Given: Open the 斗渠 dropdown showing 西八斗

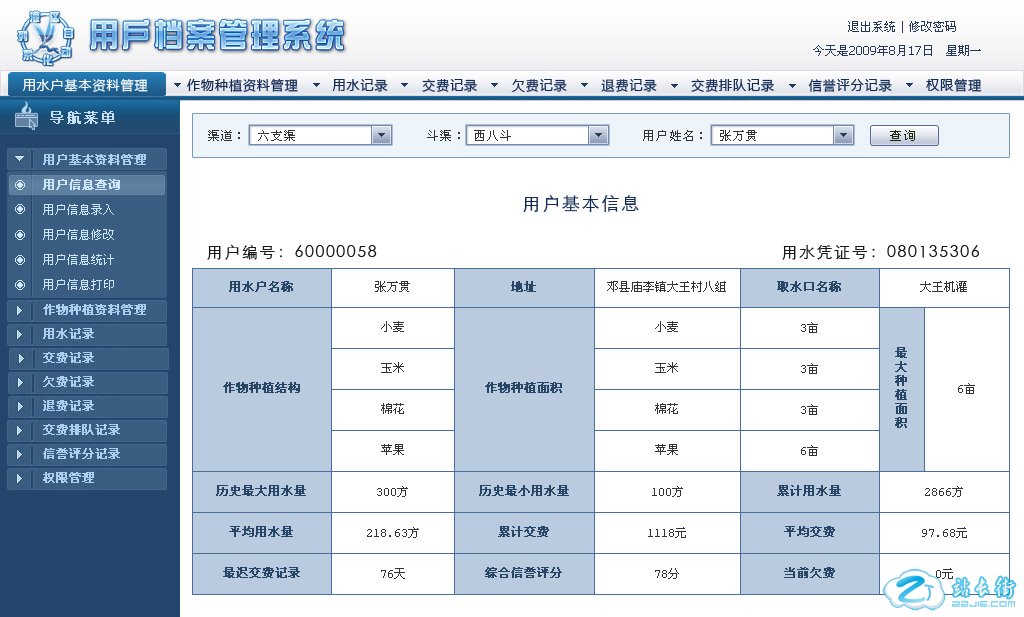Looking at the screenshot, I should [598, 135].
